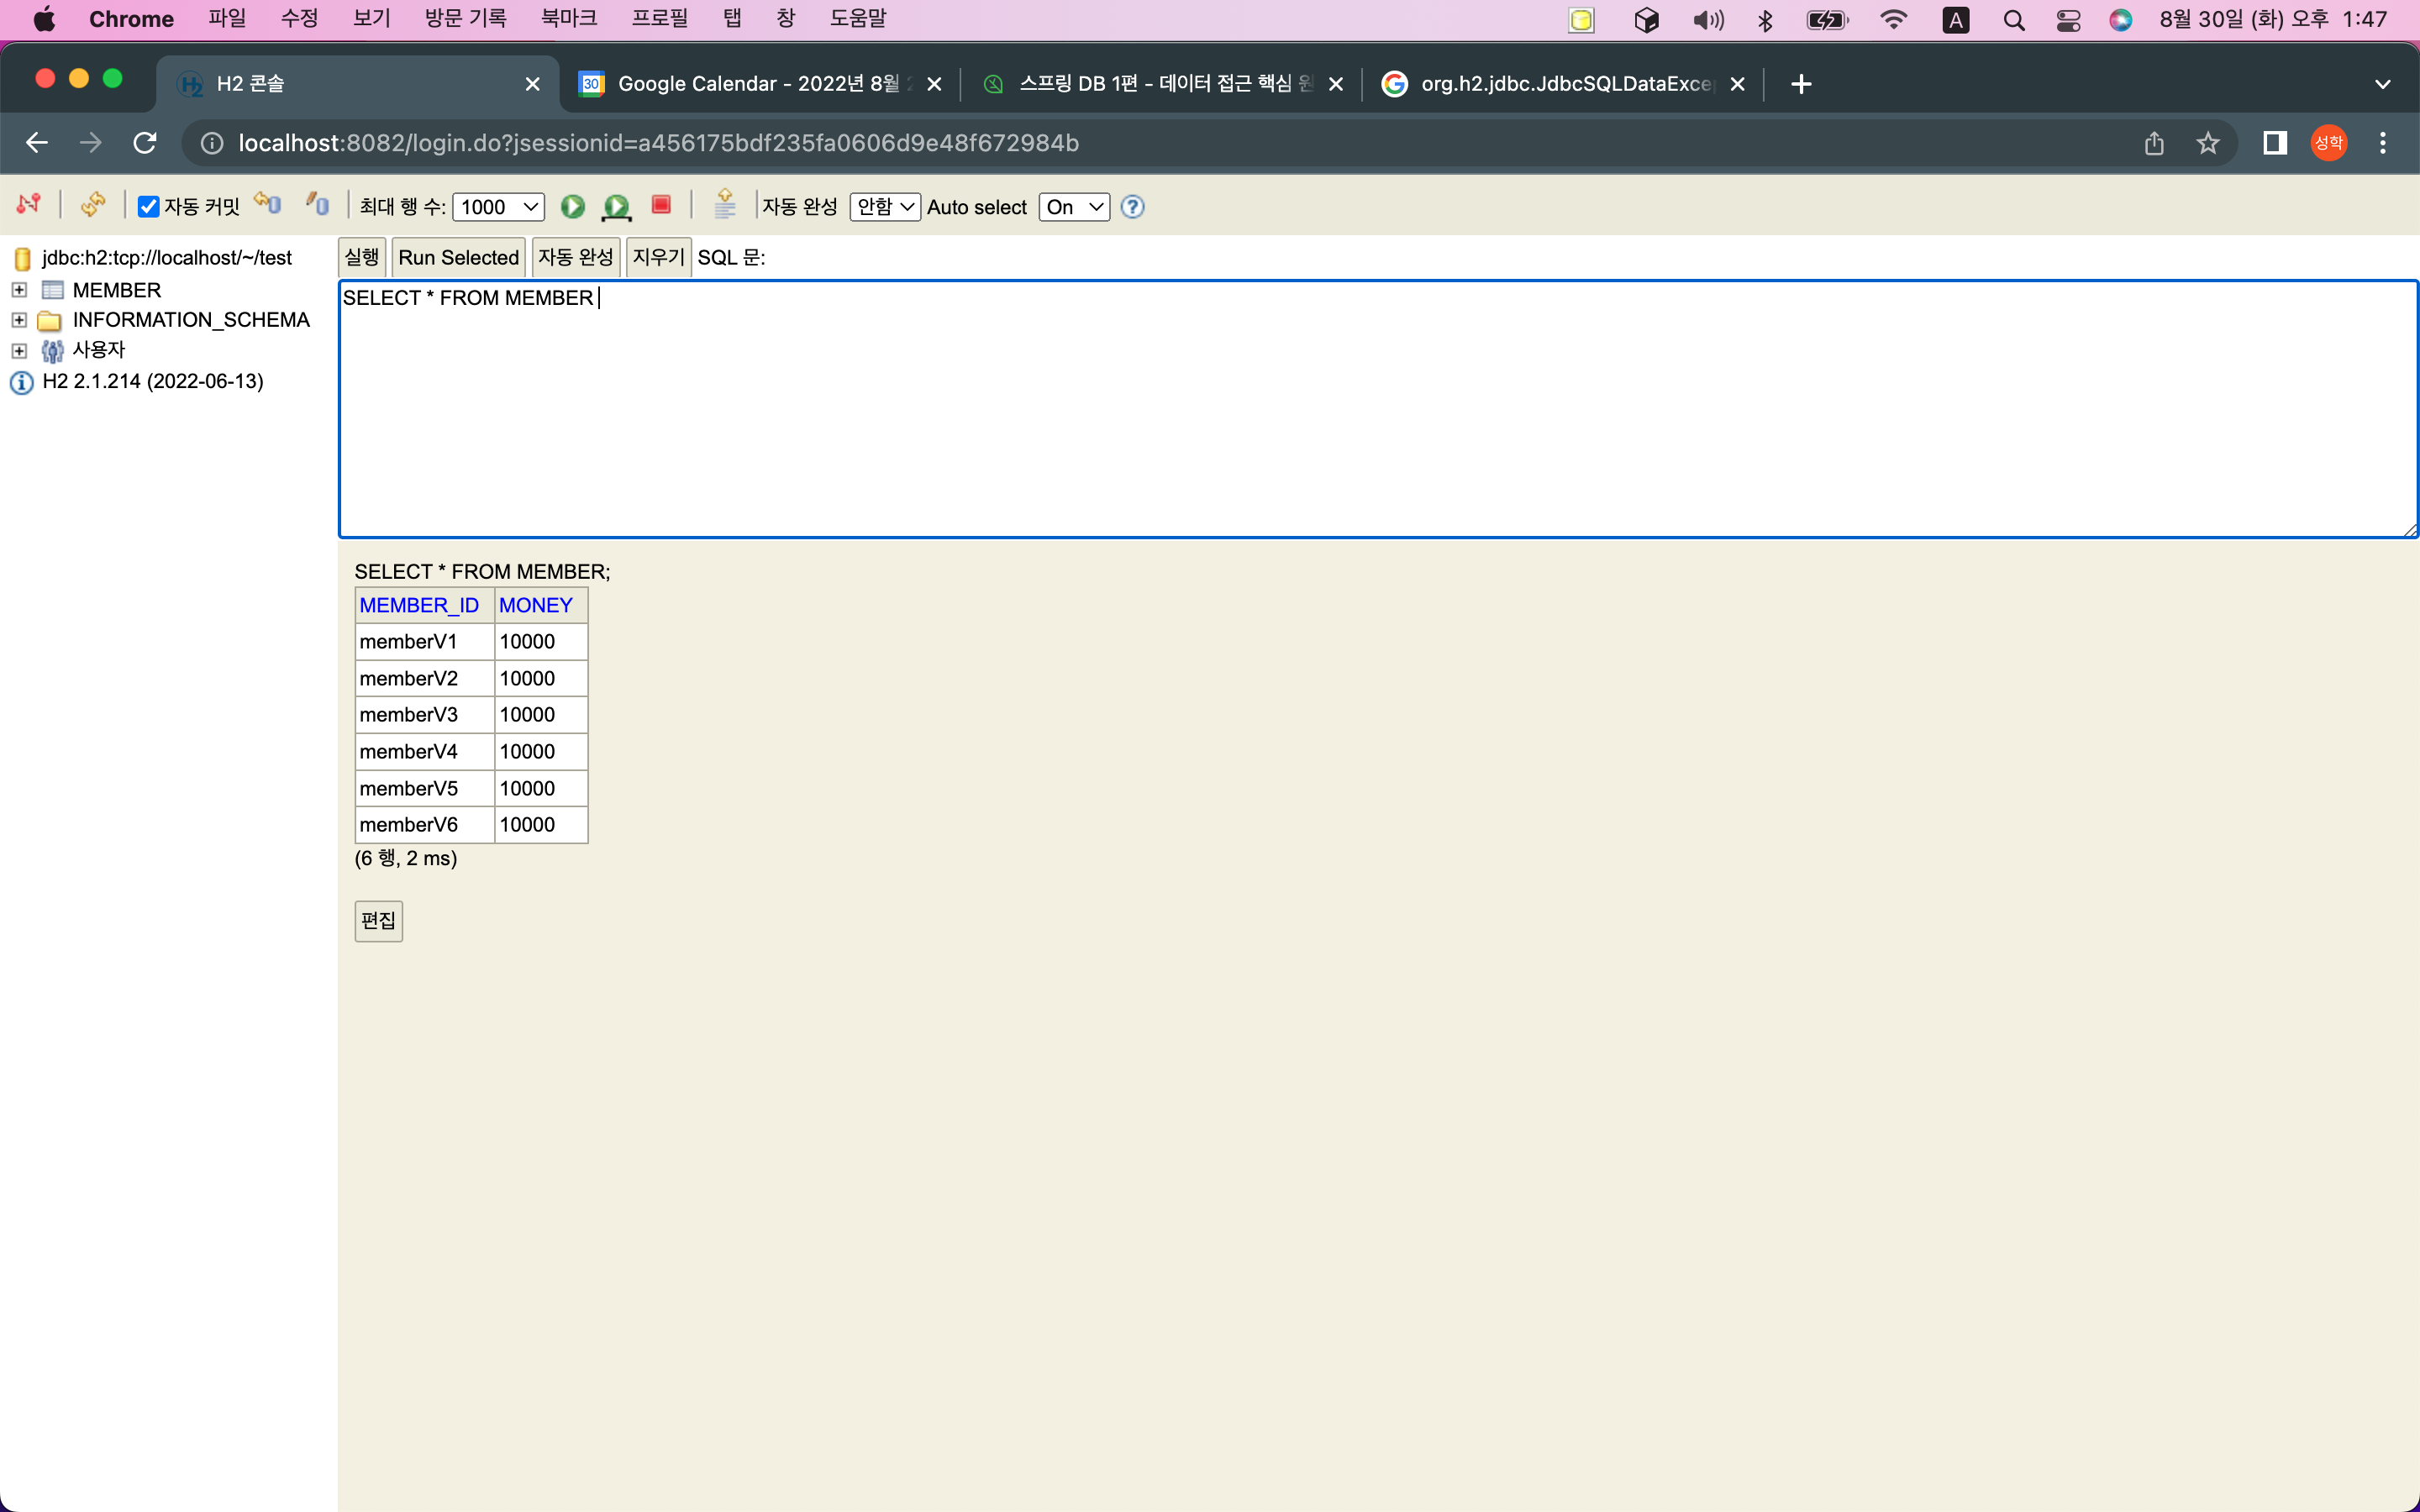Screen dimensions: 2420x1512
Task: Click the 실행 (Execute) button
Action: click(364, 256)
